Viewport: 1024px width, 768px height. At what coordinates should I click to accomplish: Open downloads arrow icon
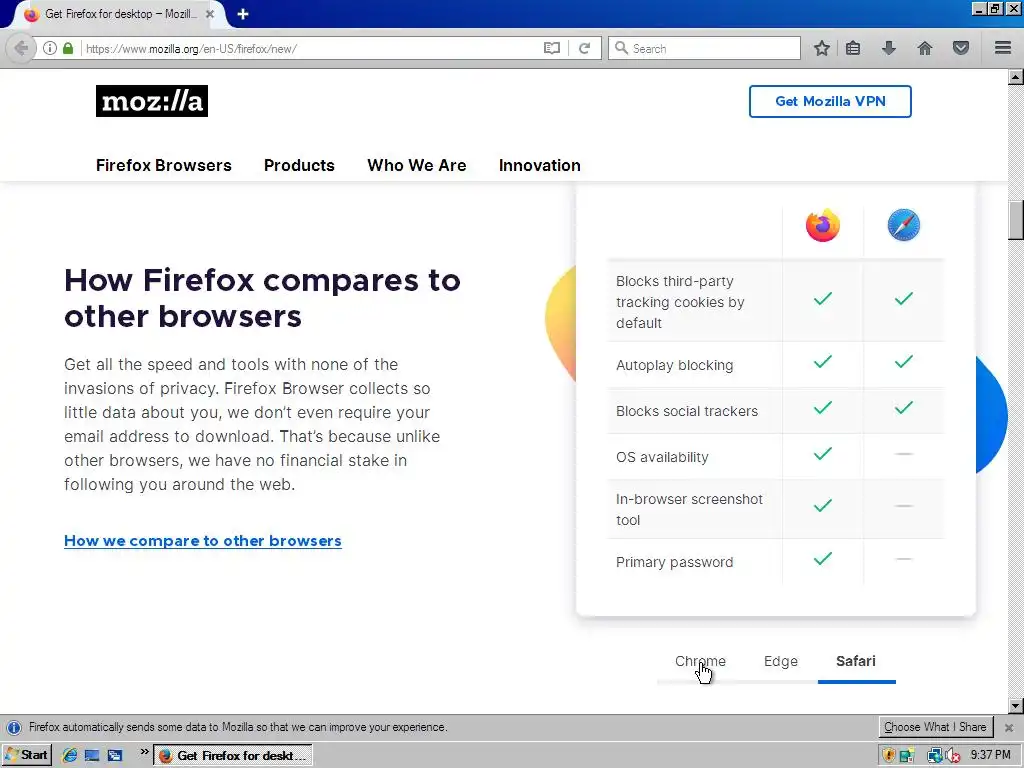pos(889,48)
